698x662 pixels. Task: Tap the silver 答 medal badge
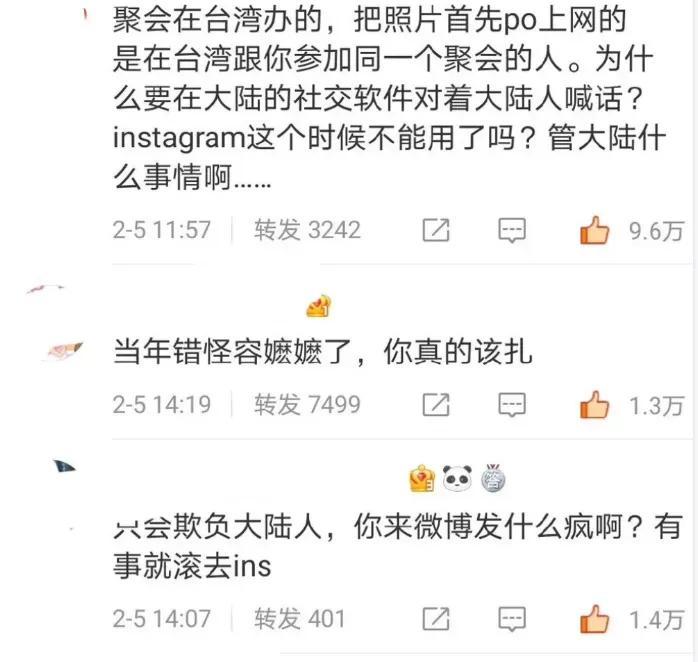(493, 479)
